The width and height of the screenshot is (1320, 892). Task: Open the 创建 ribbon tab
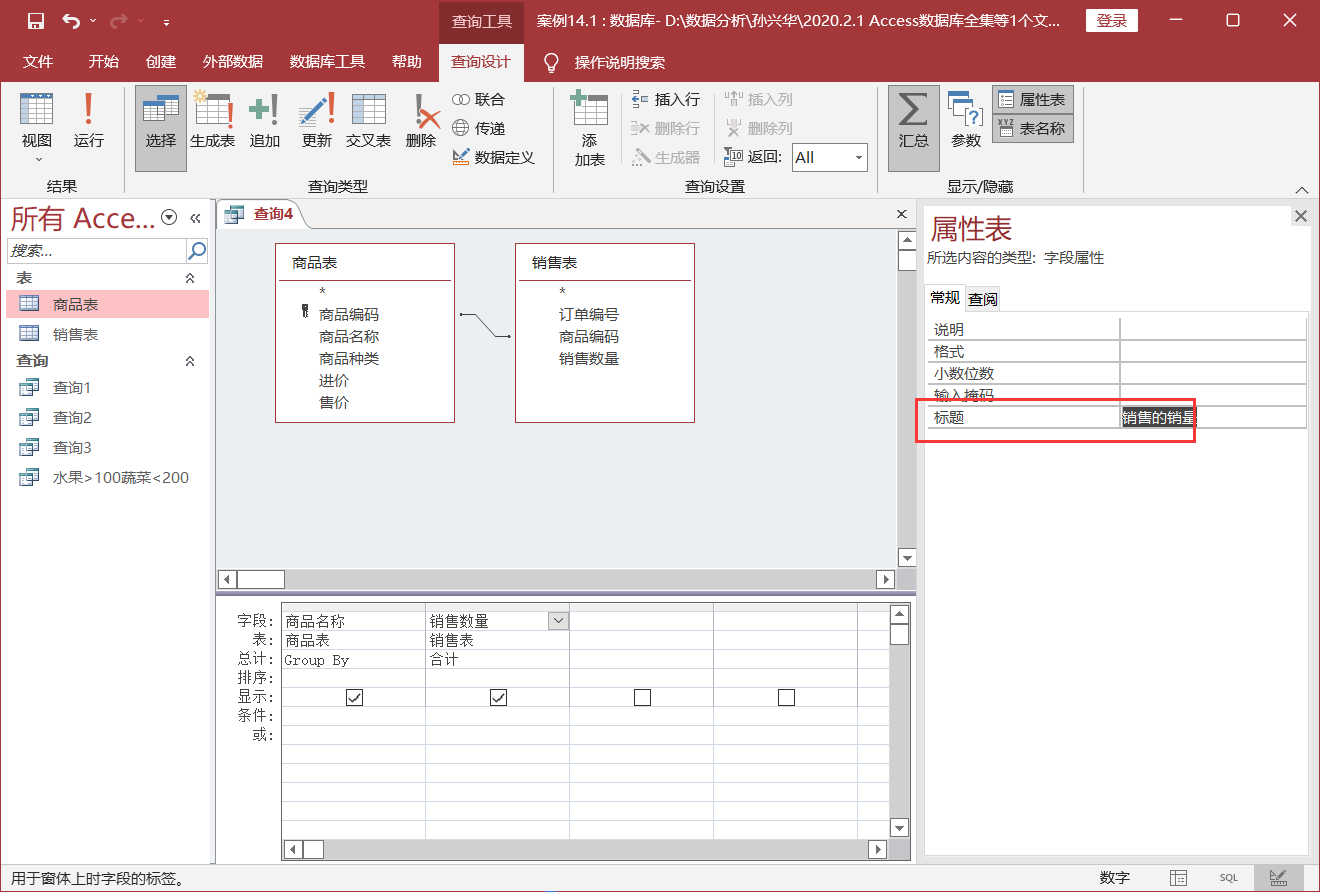coord(160,62)
